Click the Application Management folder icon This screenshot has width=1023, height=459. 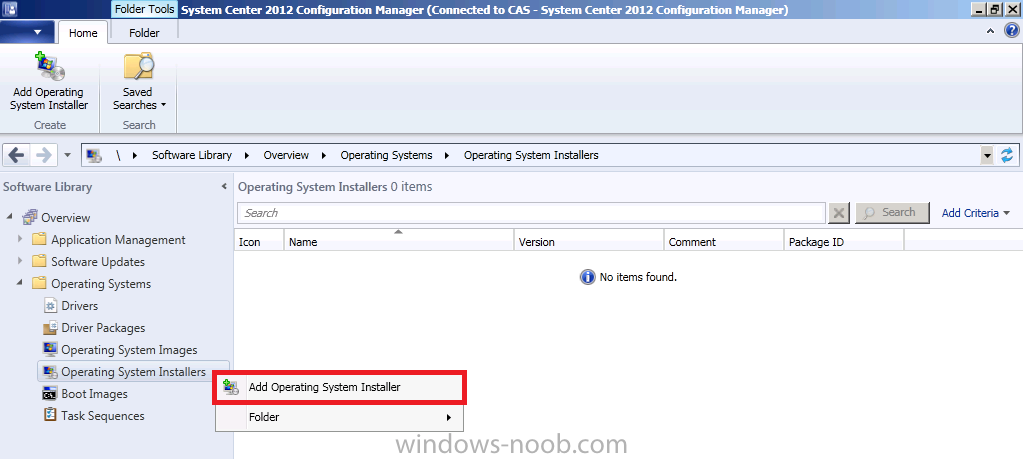39,239
